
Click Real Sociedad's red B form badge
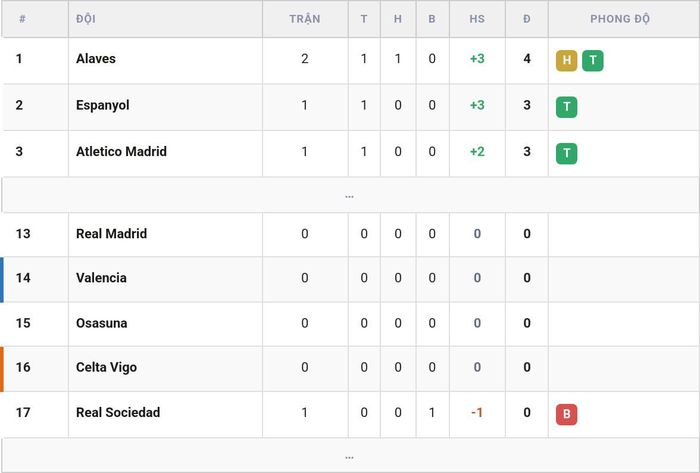coord(566,415)
